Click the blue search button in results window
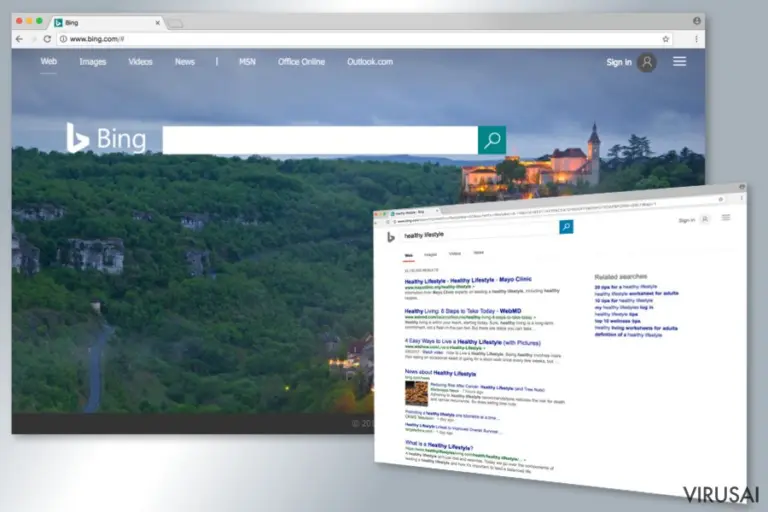Viewport: 768px width, 512px height. tap(566, 227)
